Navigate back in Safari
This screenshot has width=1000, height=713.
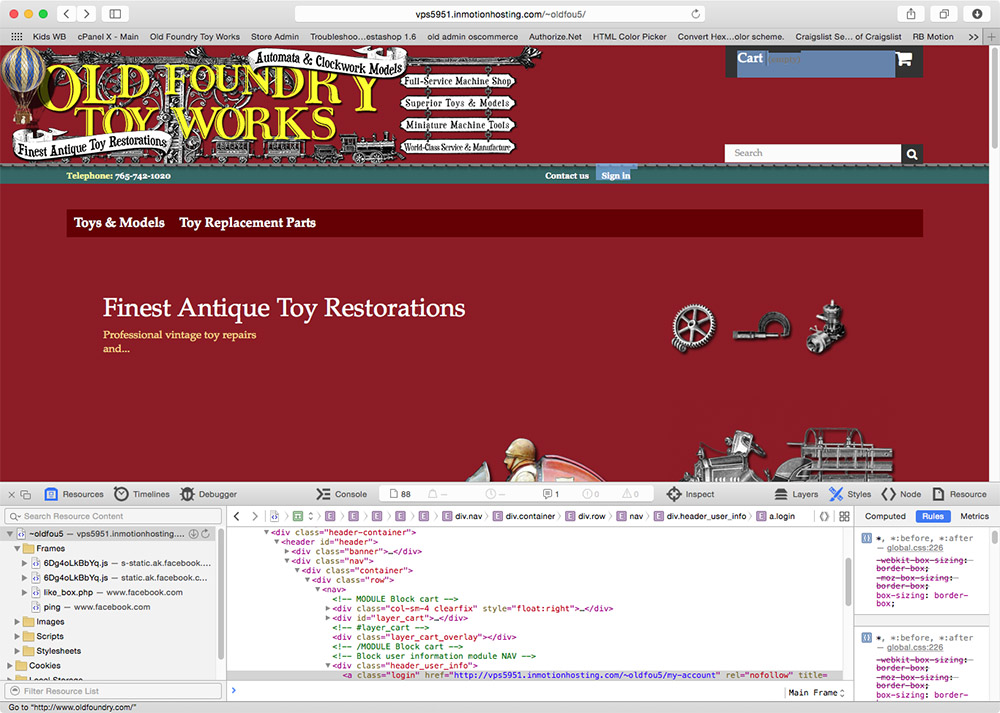(66, 14)
